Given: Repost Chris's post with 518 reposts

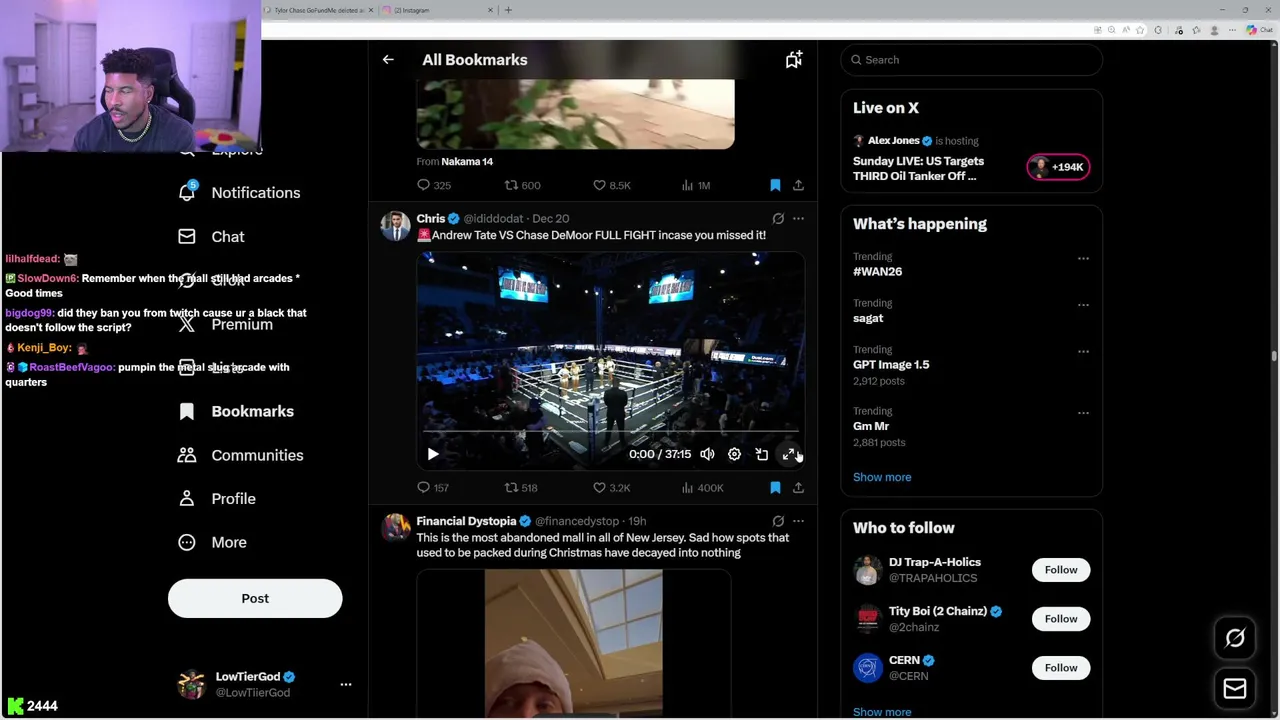Looking at the screenshot, I should 521,488.
